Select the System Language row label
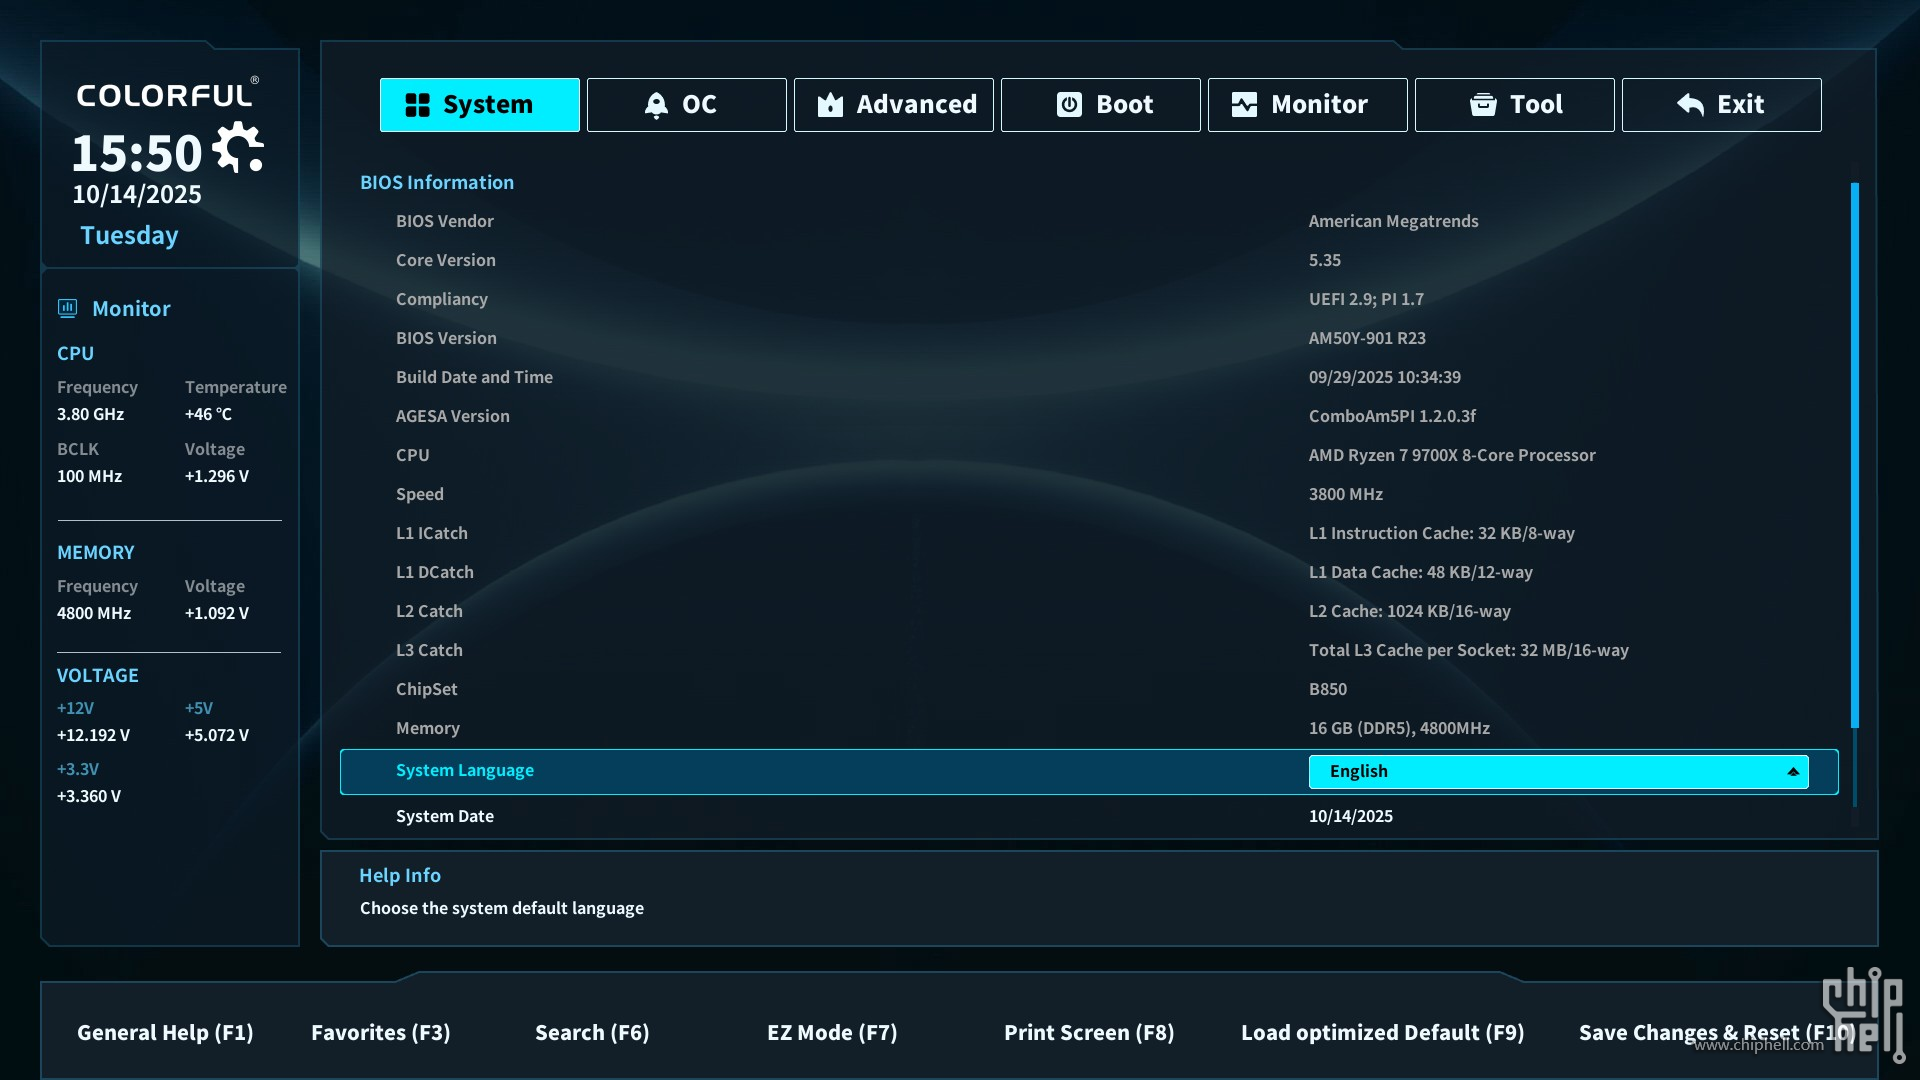Image resolution: width=1920 pixels, height=1080 pixels. coord(464,770)
